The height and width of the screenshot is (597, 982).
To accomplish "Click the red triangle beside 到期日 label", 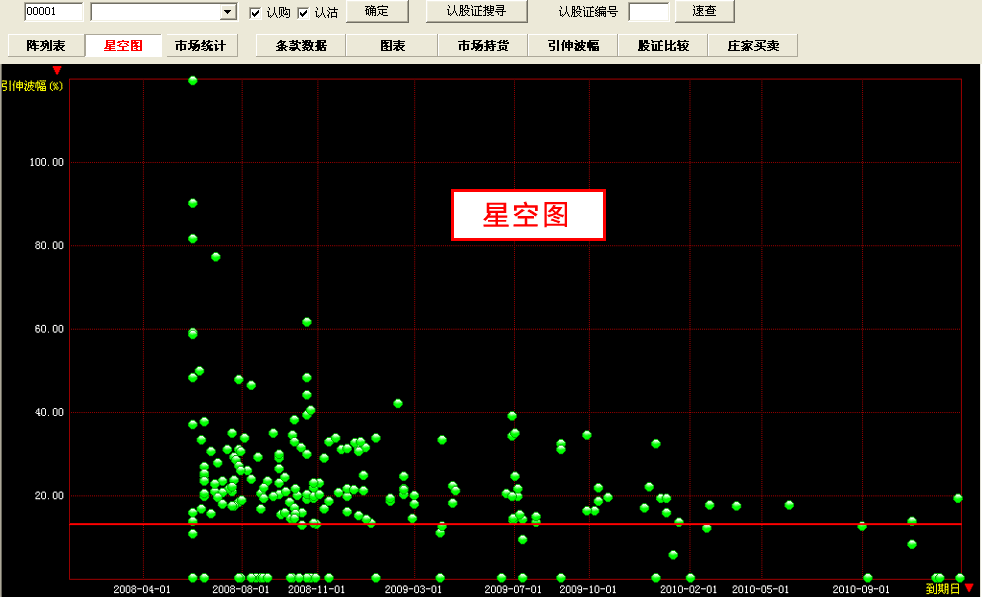I will point(969,588).
